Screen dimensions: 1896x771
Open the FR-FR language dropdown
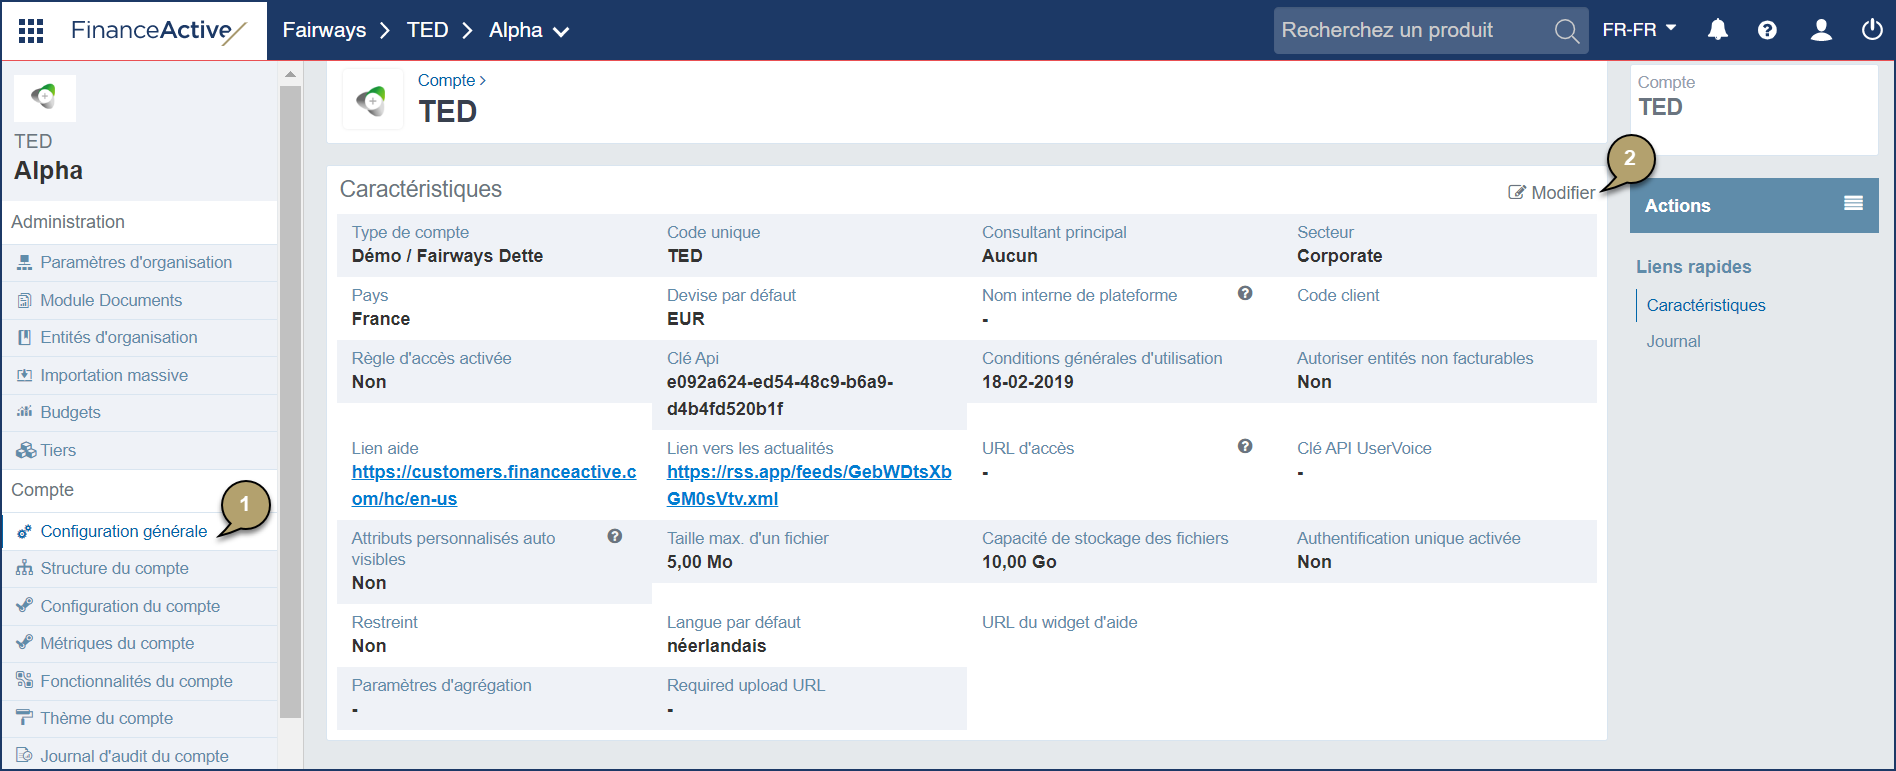(x=1639, y=30)
